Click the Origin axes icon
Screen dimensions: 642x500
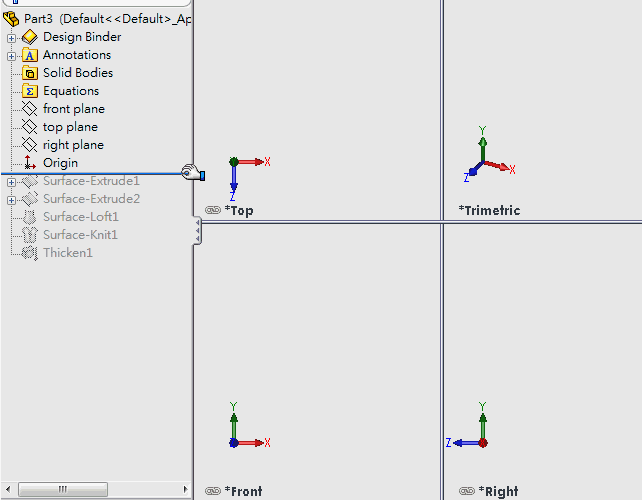click(x=29, y=163)
